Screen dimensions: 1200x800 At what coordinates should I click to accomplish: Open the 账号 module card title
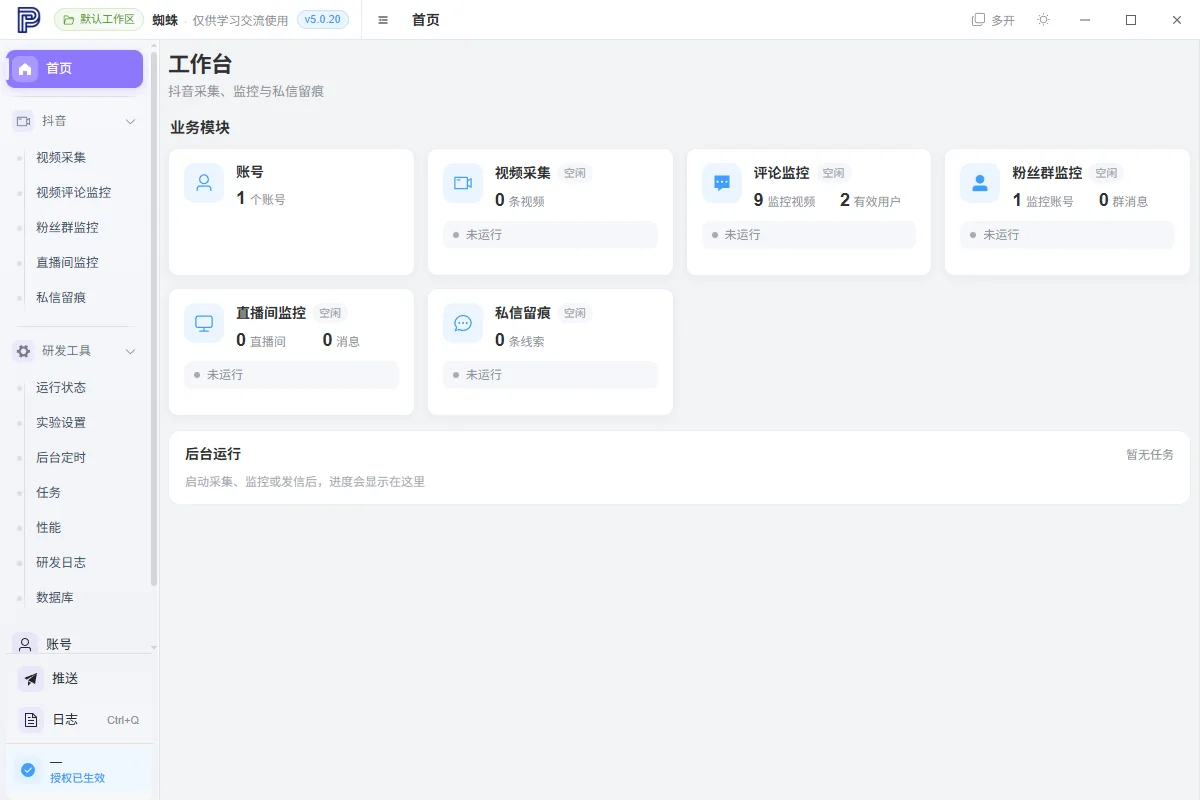point(250,172)
